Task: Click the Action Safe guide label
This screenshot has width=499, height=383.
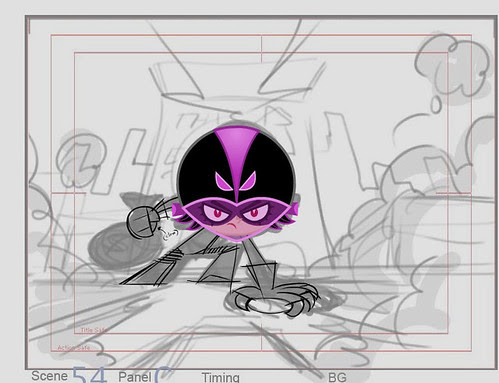Action: click(74, 348)
